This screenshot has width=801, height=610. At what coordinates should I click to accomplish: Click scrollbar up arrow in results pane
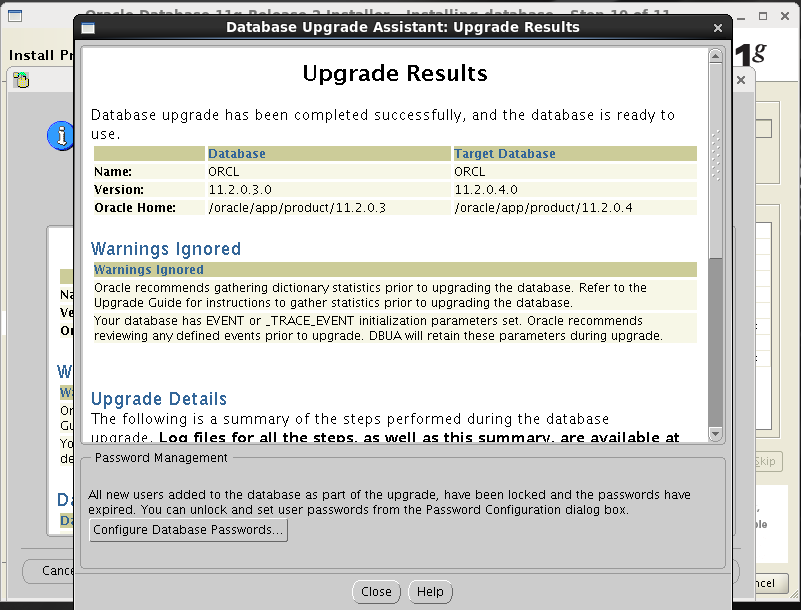(x=715, y=56)
